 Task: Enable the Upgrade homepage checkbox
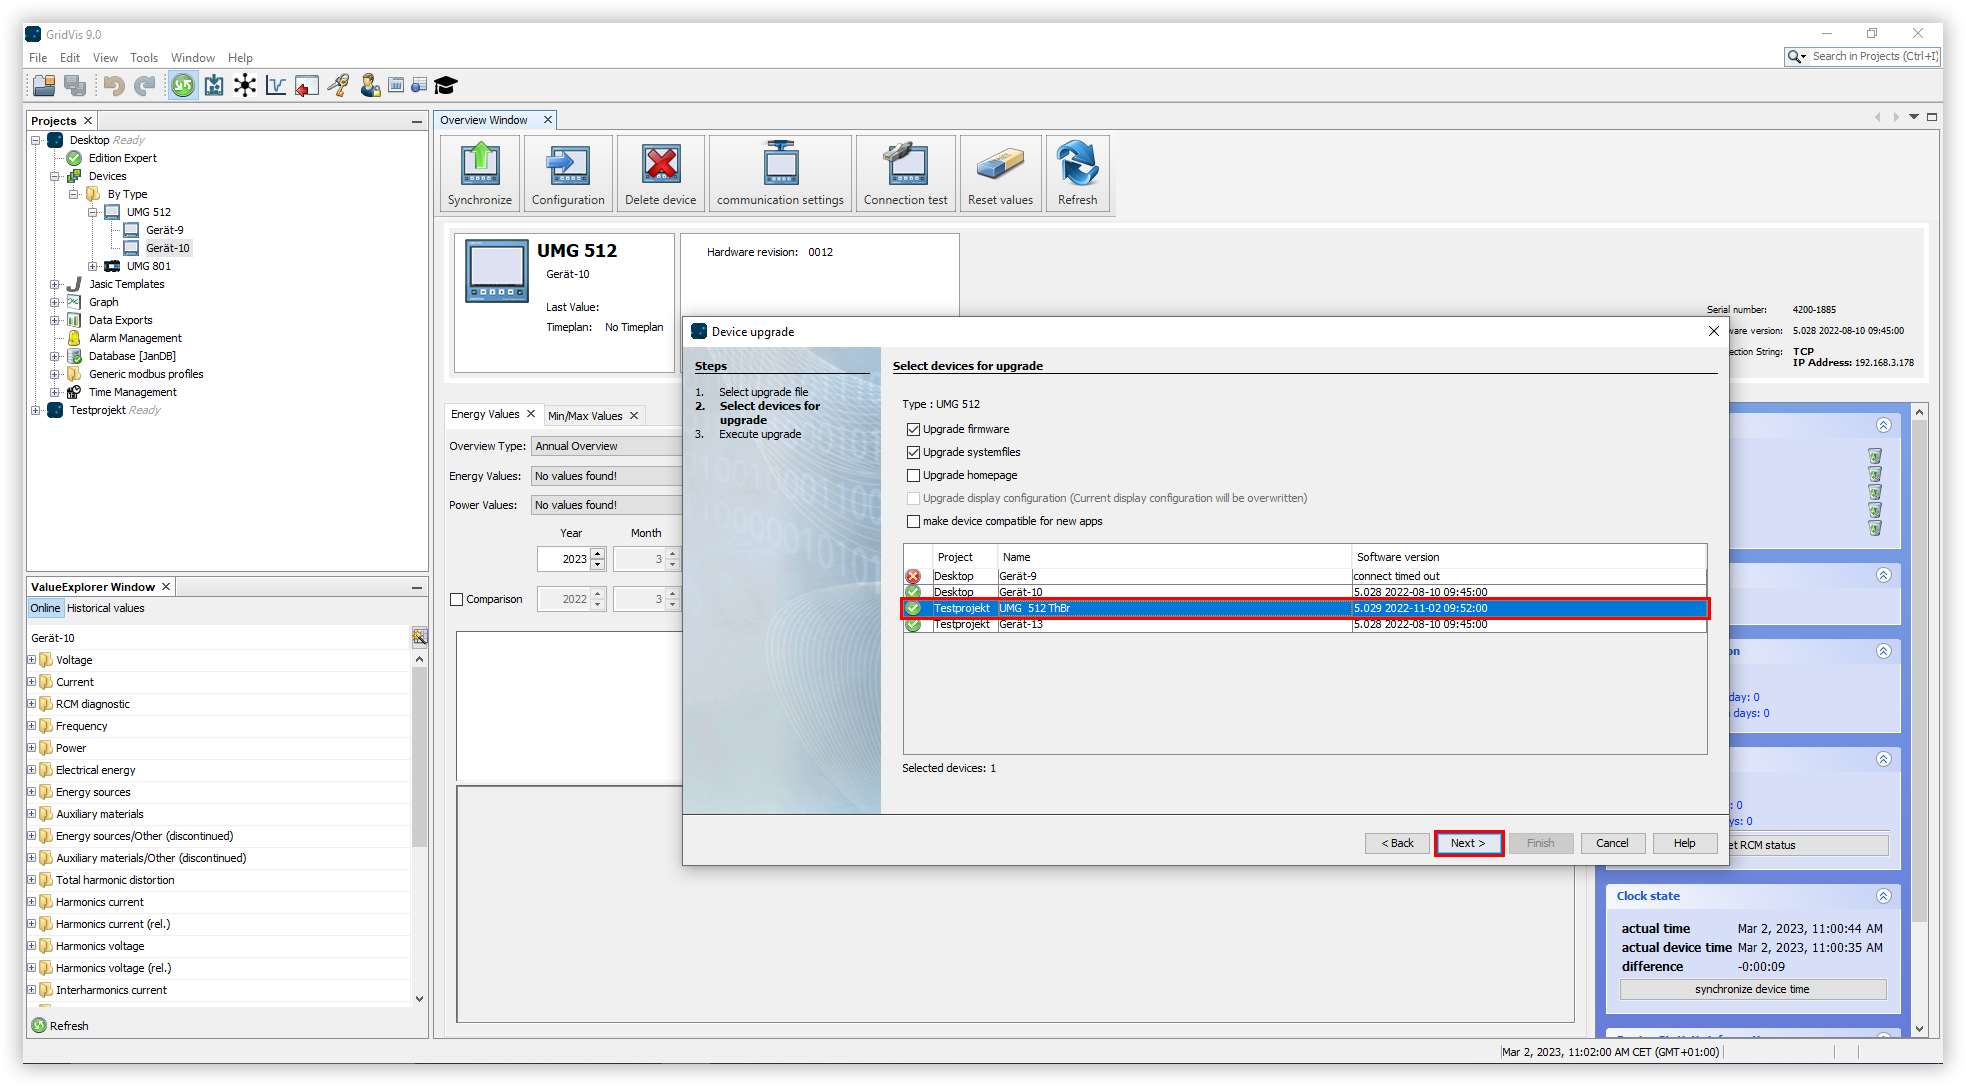tap(913, 475)
